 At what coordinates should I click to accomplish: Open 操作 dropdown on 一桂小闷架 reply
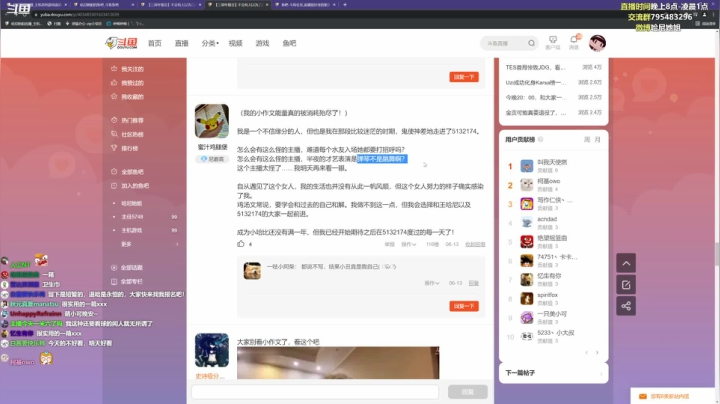(432, 283)
